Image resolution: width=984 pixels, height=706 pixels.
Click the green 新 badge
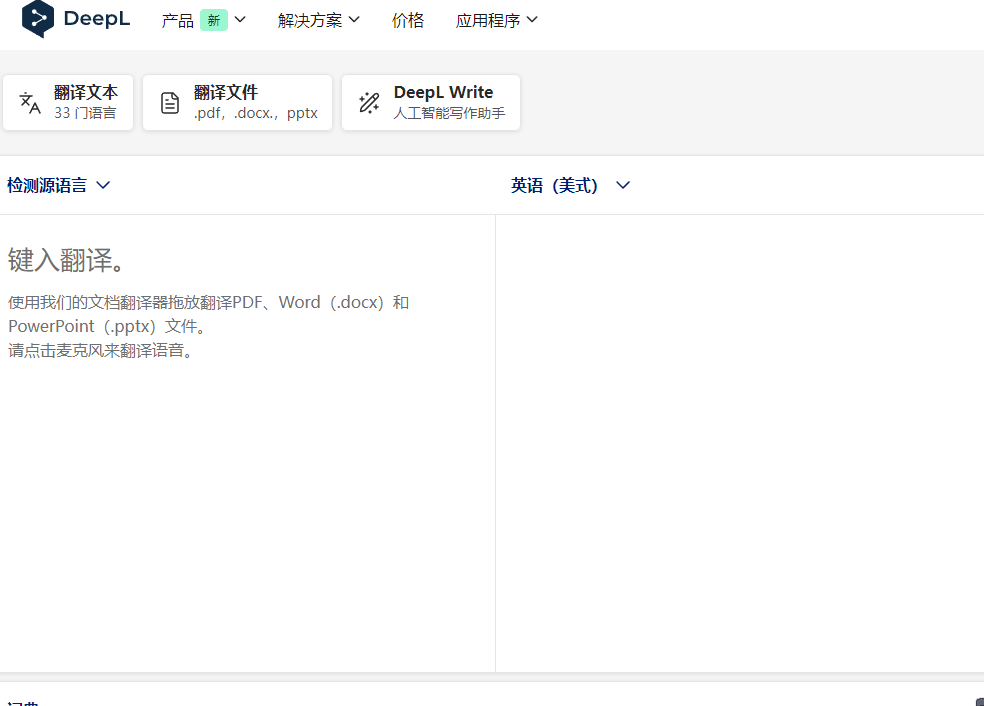pos(214,20)
